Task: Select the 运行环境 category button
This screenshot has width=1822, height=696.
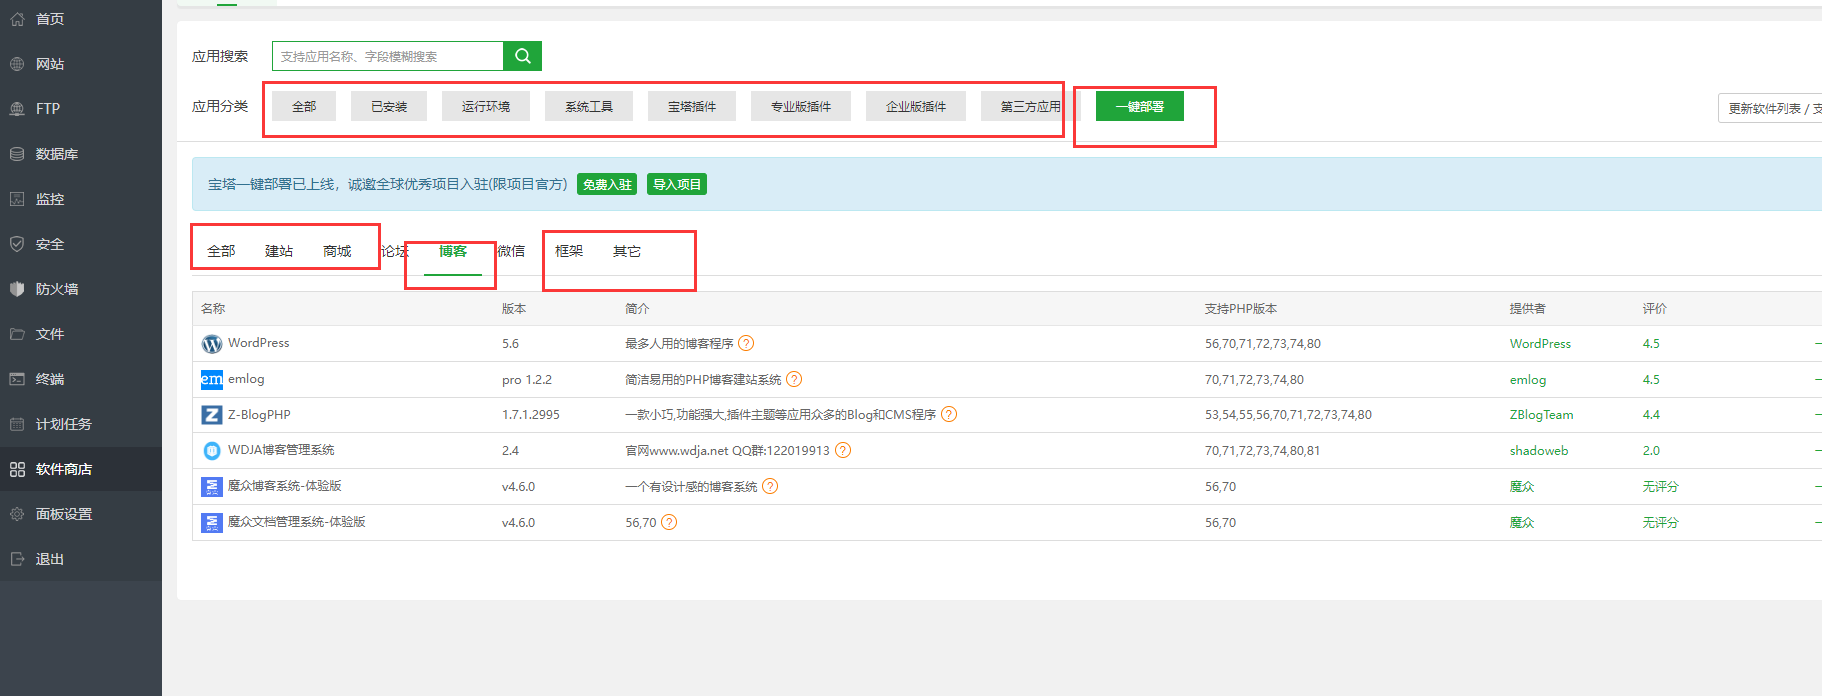Action: point(486,106)
